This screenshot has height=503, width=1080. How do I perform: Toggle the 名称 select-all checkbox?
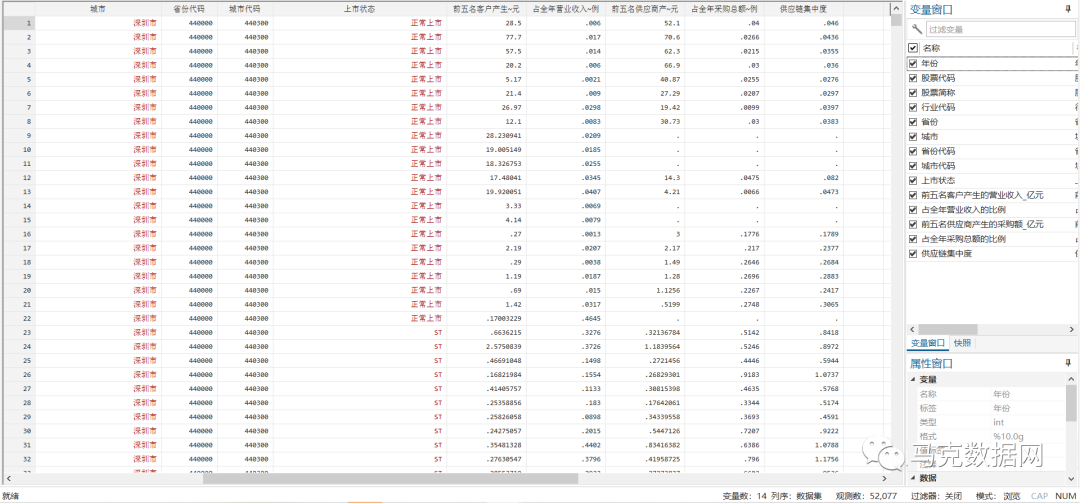point(913,48)
